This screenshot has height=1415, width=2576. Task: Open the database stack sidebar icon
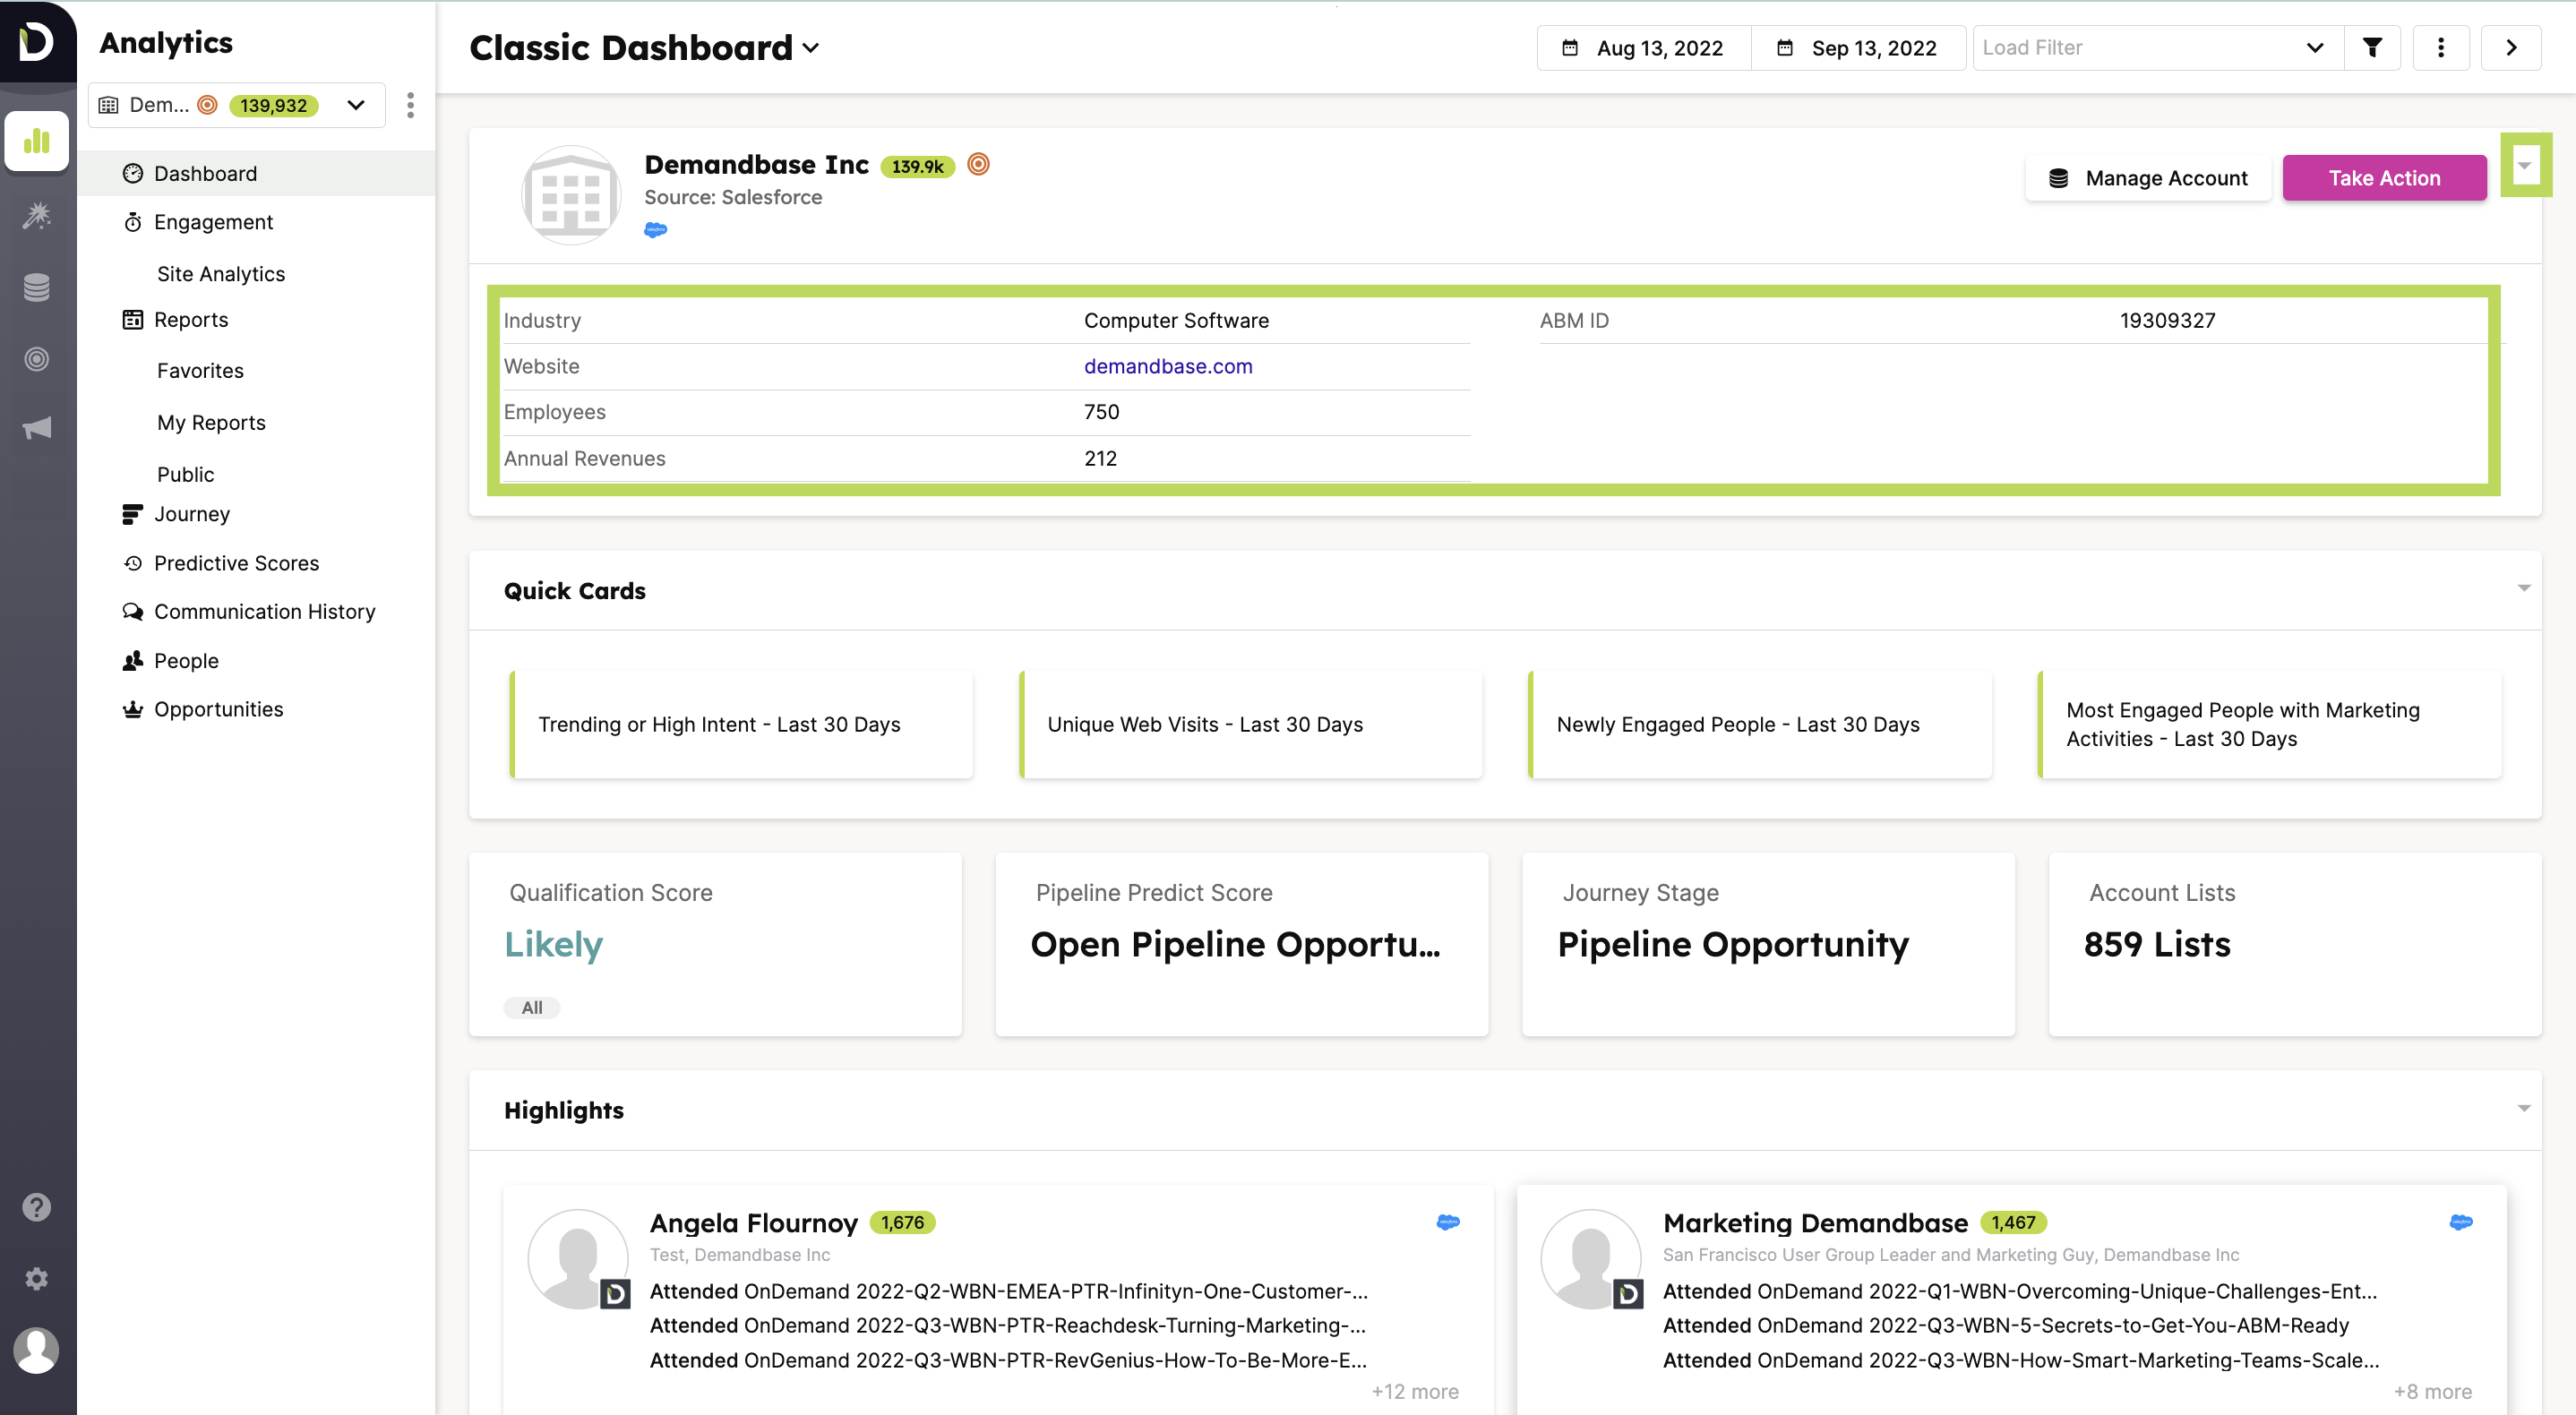(37, 287)
